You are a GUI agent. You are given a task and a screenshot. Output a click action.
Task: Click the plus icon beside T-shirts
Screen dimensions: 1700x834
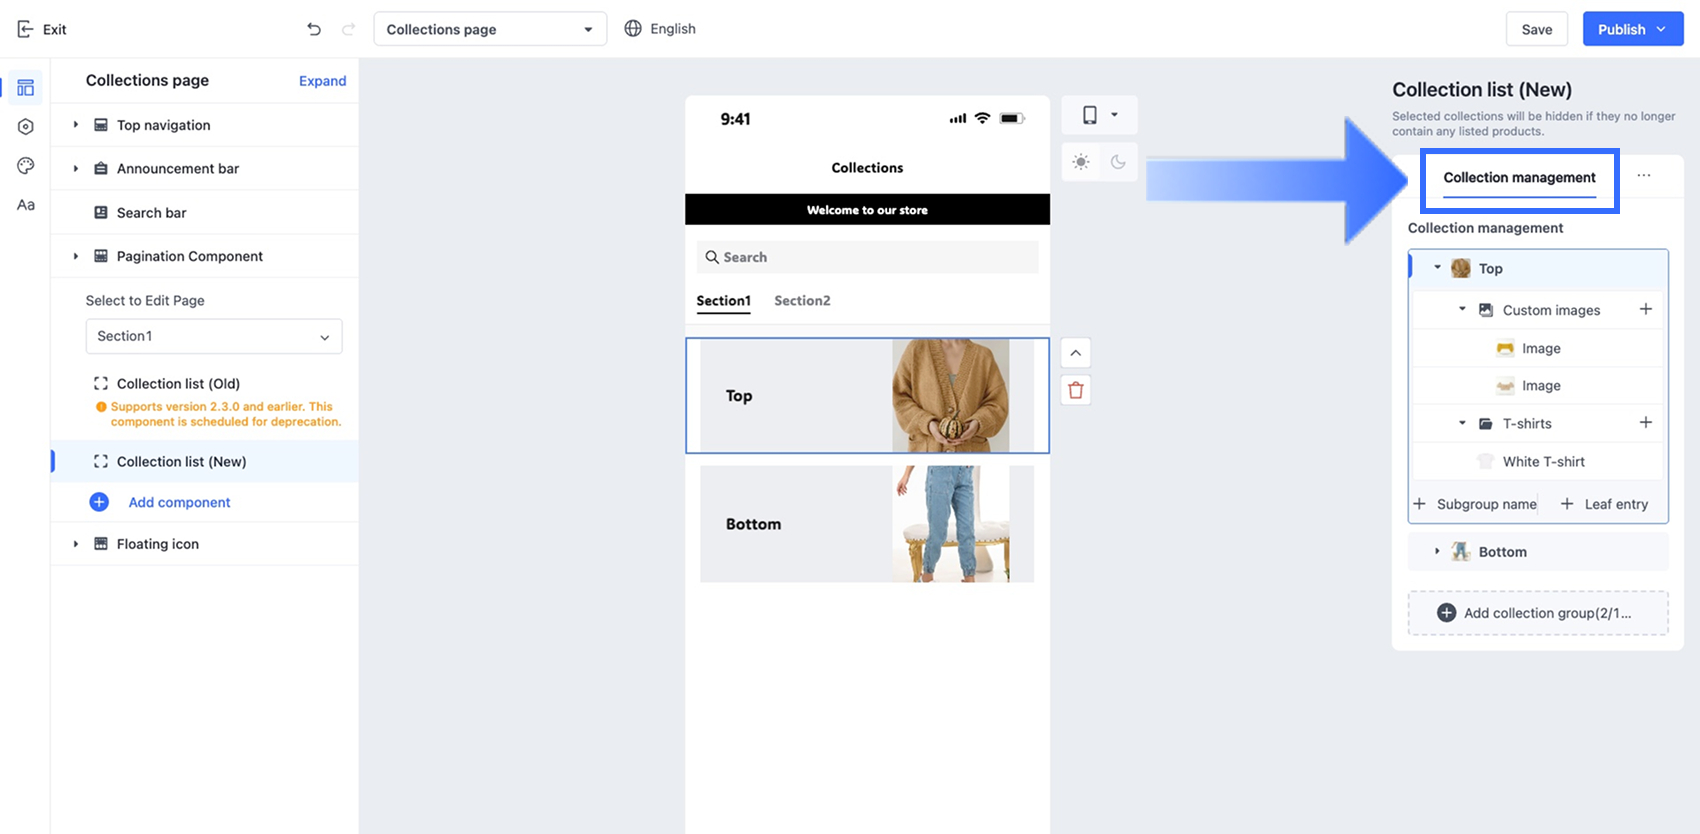pyautogui.click(x=1645, y=423)
